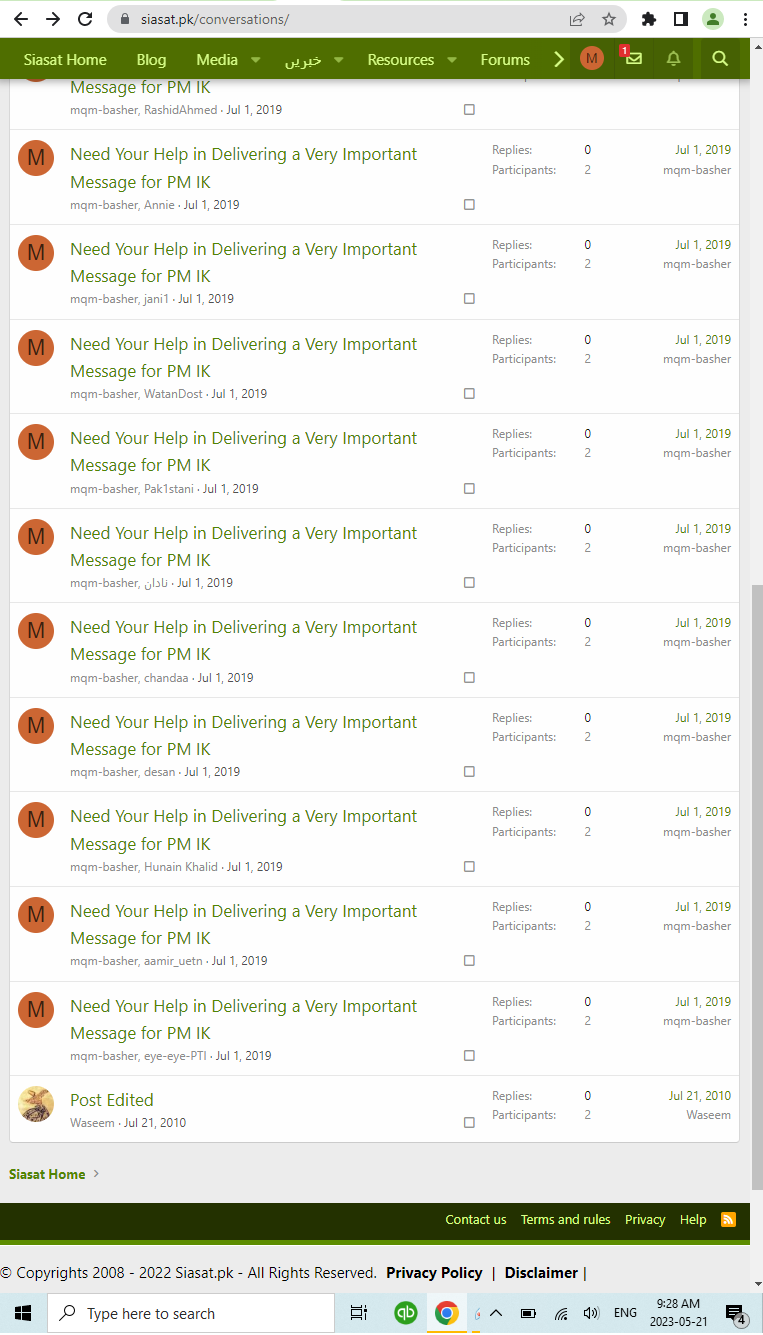Reload the page with the refresh icon
Screen dimensions: 763x1335
86,19
